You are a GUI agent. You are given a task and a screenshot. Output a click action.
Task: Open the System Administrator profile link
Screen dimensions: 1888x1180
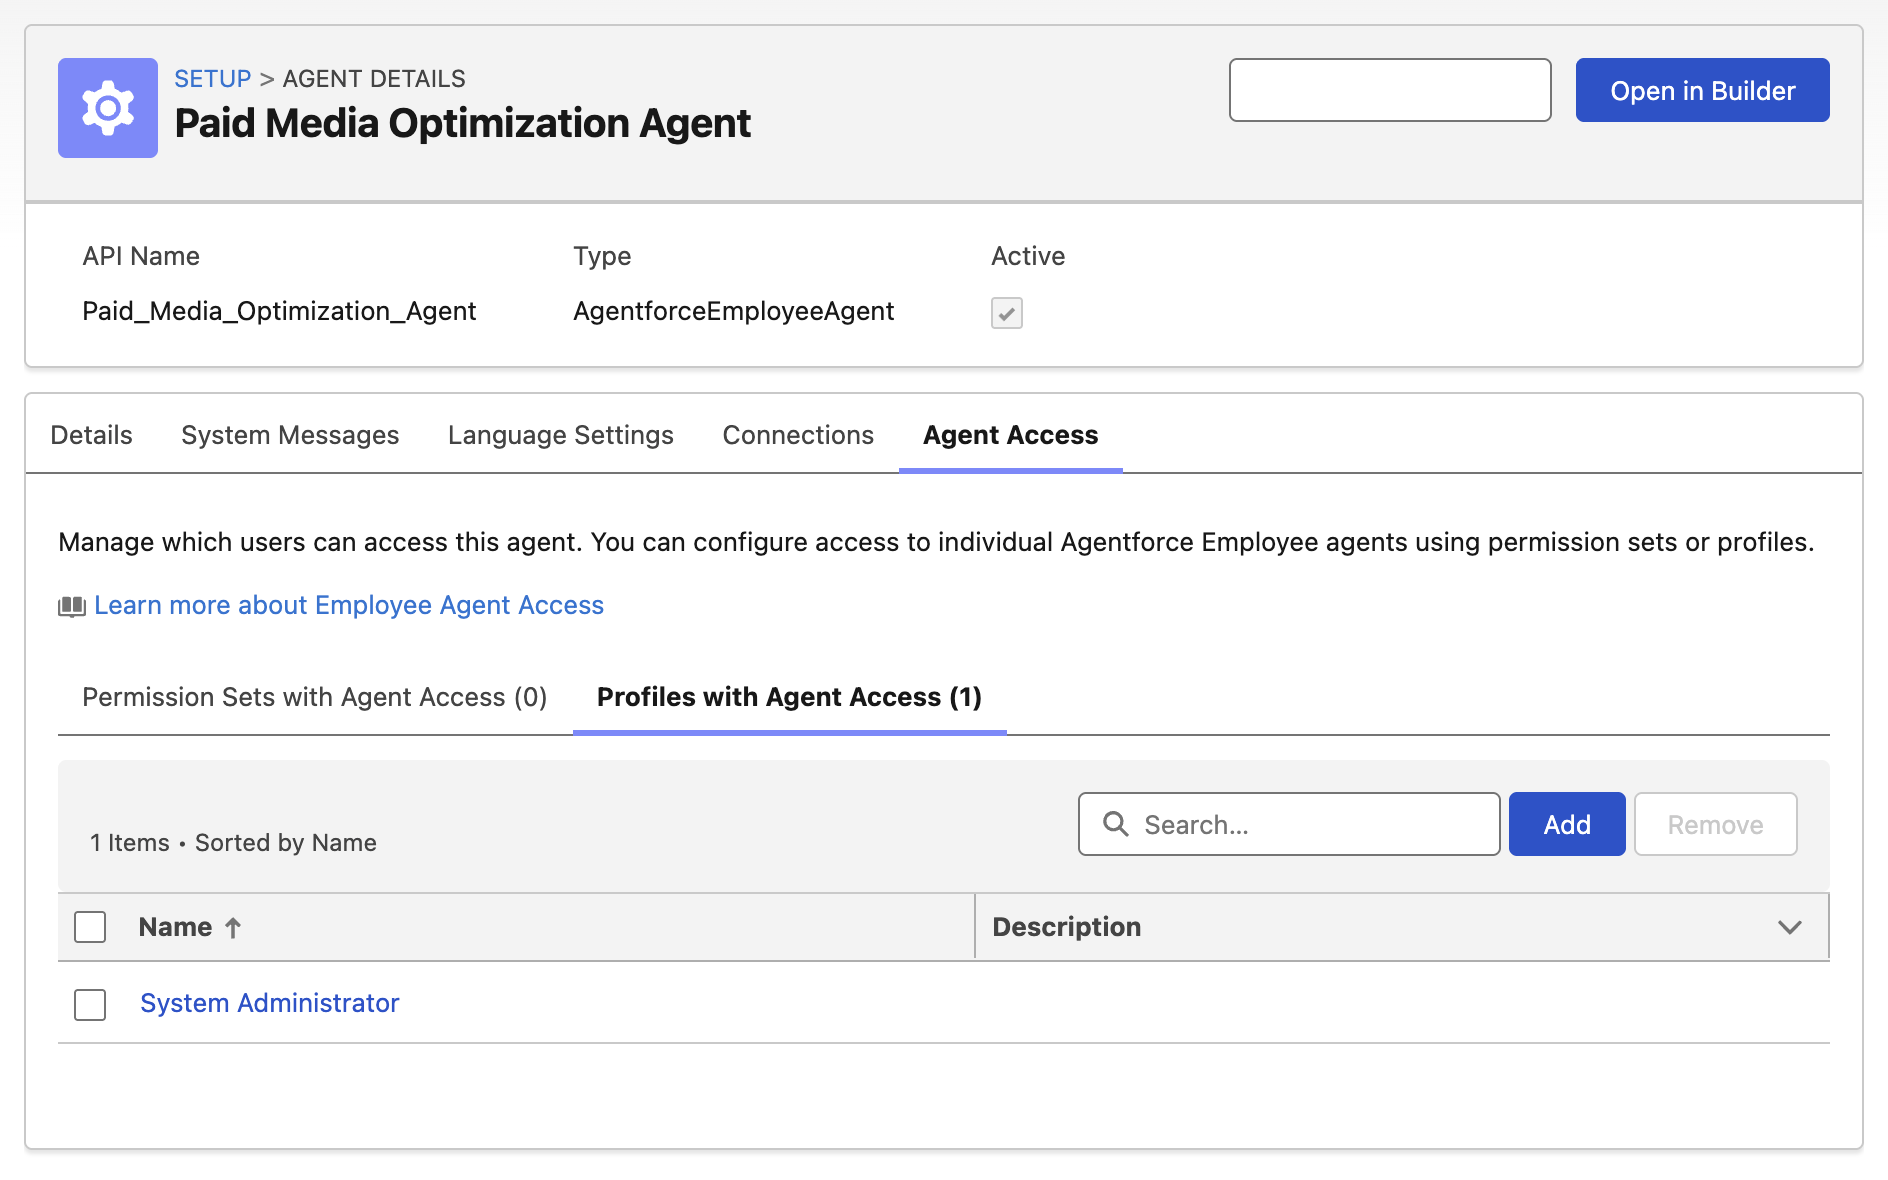pos(268,1003)
